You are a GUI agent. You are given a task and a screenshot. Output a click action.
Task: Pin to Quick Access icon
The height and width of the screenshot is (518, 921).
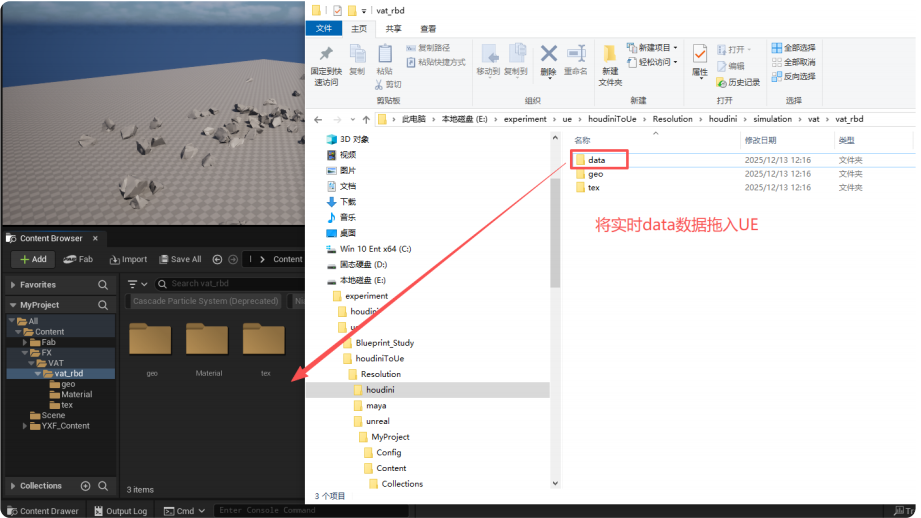[x=326, y=60]
